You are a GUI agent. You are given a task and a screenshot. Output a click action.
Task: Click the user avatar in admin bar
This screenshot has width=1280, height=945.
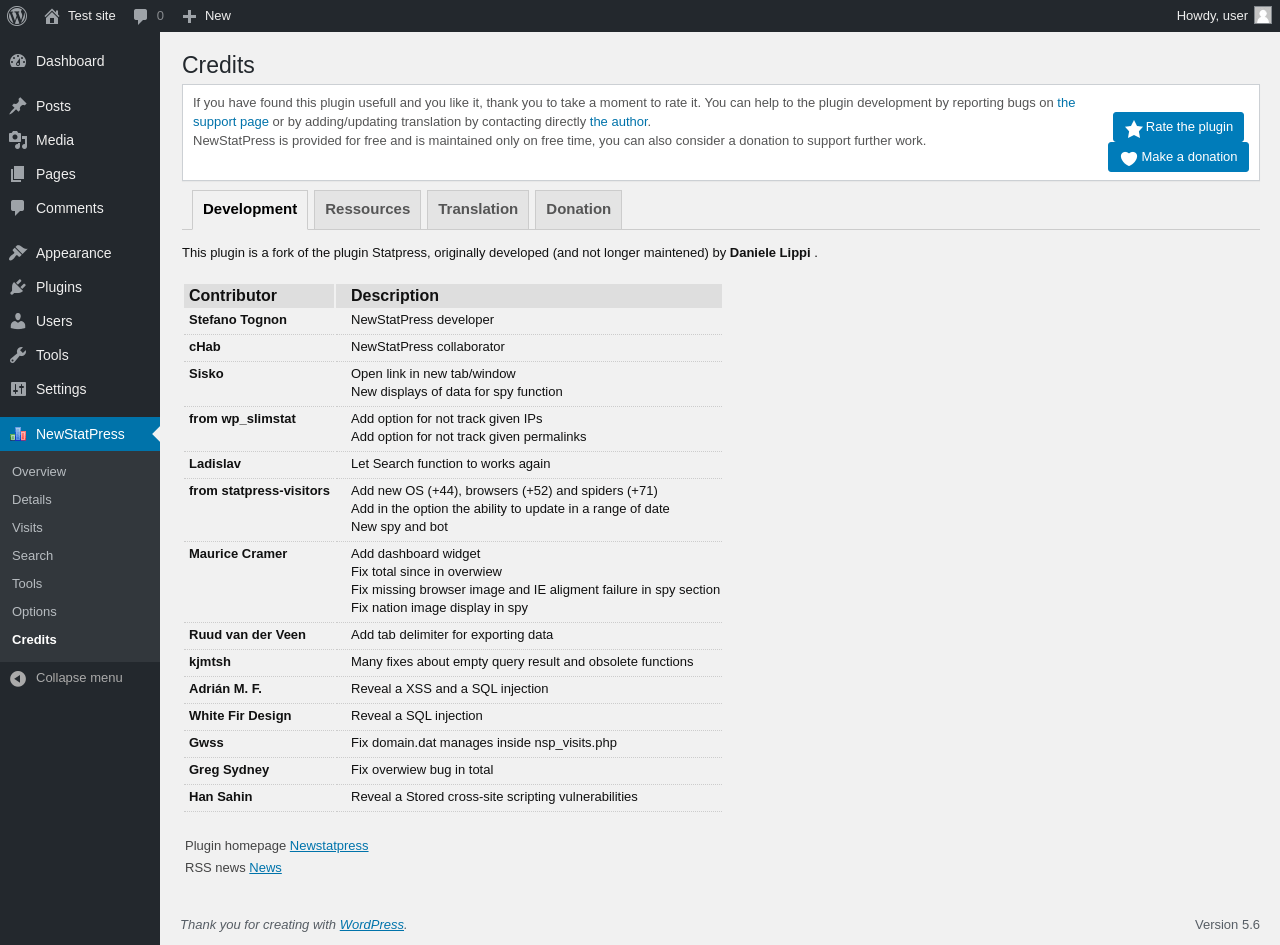[x=1263, y=15]
